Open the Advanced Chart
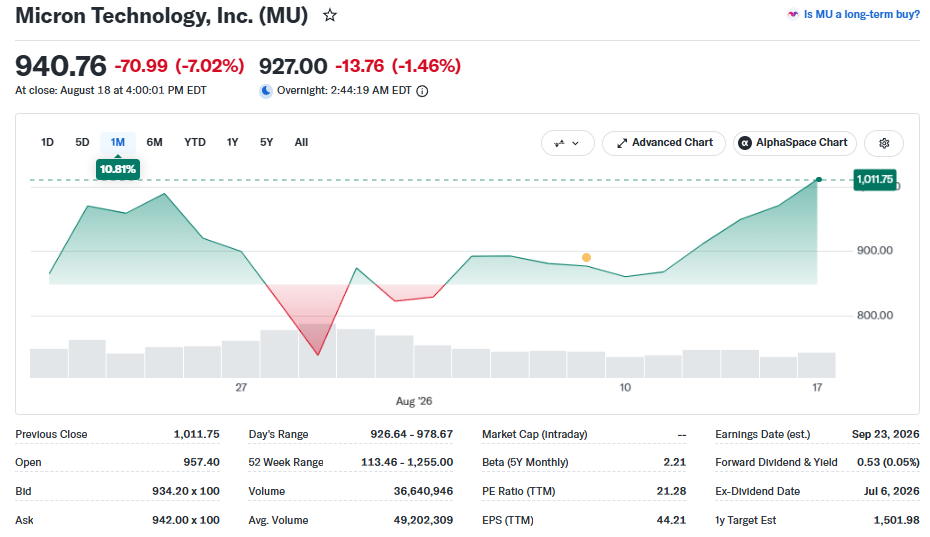Image resolution: width=930 pixels, height=537 pixels. tap(664, 143)
